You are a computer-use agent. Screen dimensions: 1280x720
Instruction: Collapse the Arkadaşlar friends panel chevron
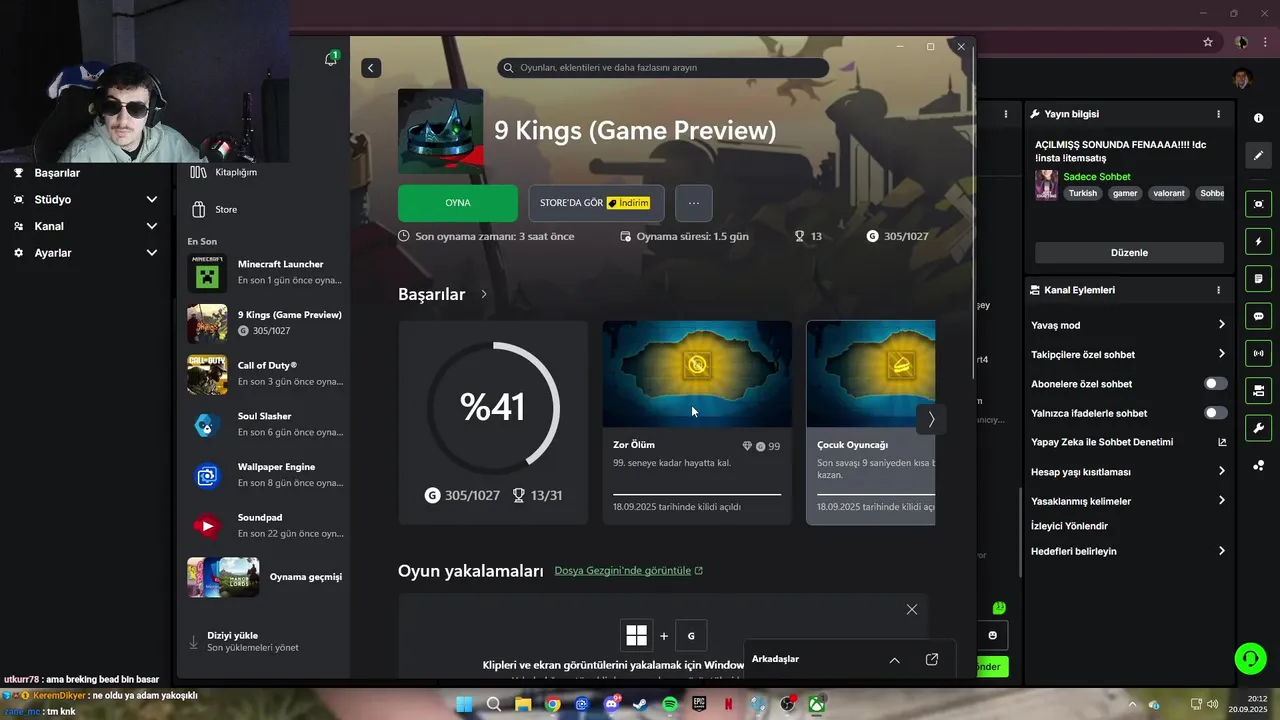pyautogui.click(x=894, y=660)
